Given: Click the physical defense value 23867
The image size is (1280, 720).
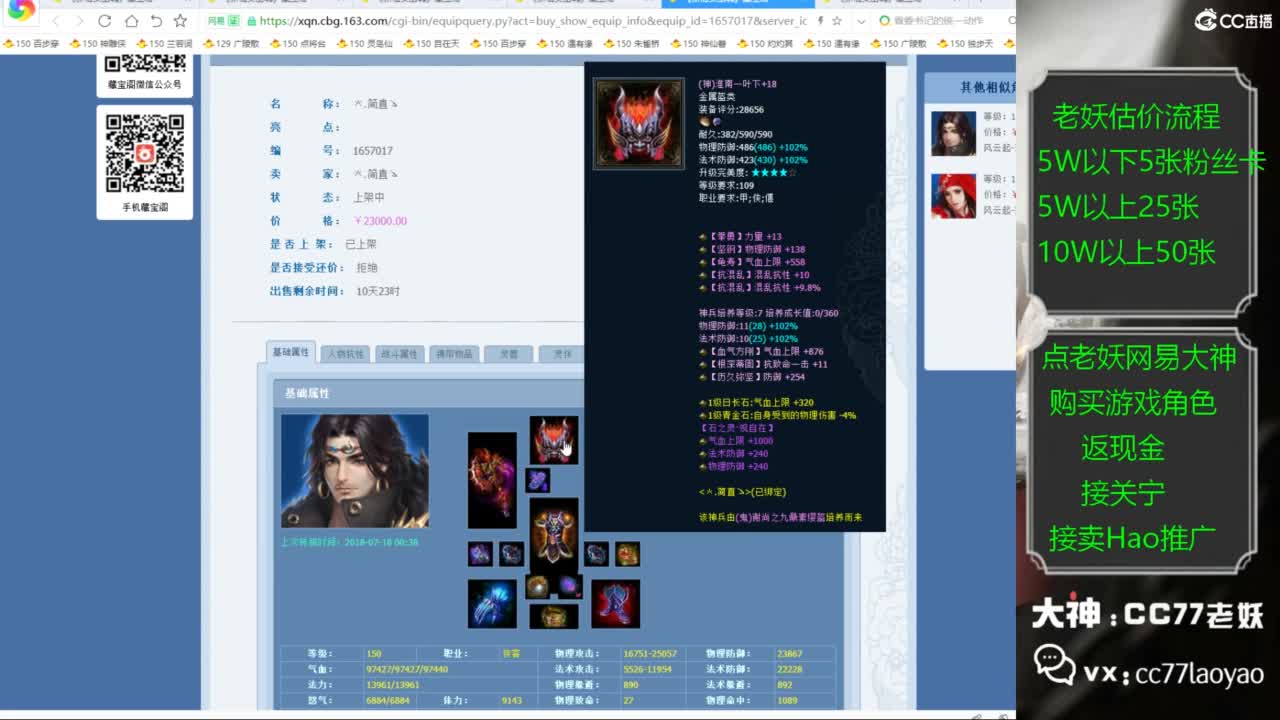Looking at the screenshot, I should [790, 653].
